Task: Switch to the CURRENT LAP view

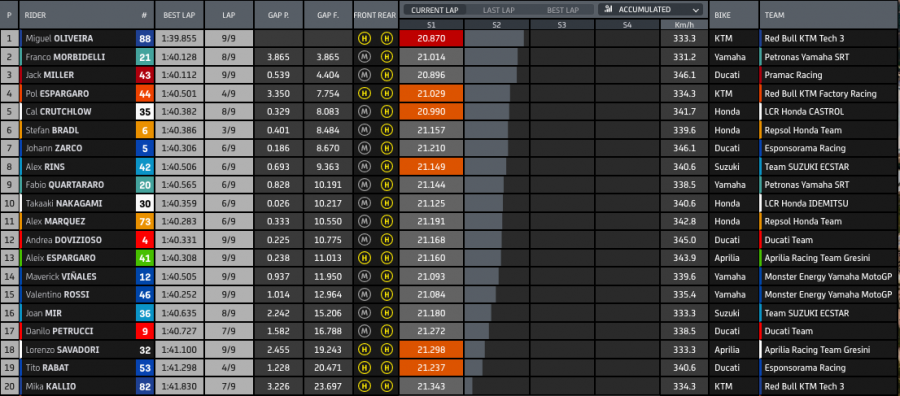Action: click(435, 10)
